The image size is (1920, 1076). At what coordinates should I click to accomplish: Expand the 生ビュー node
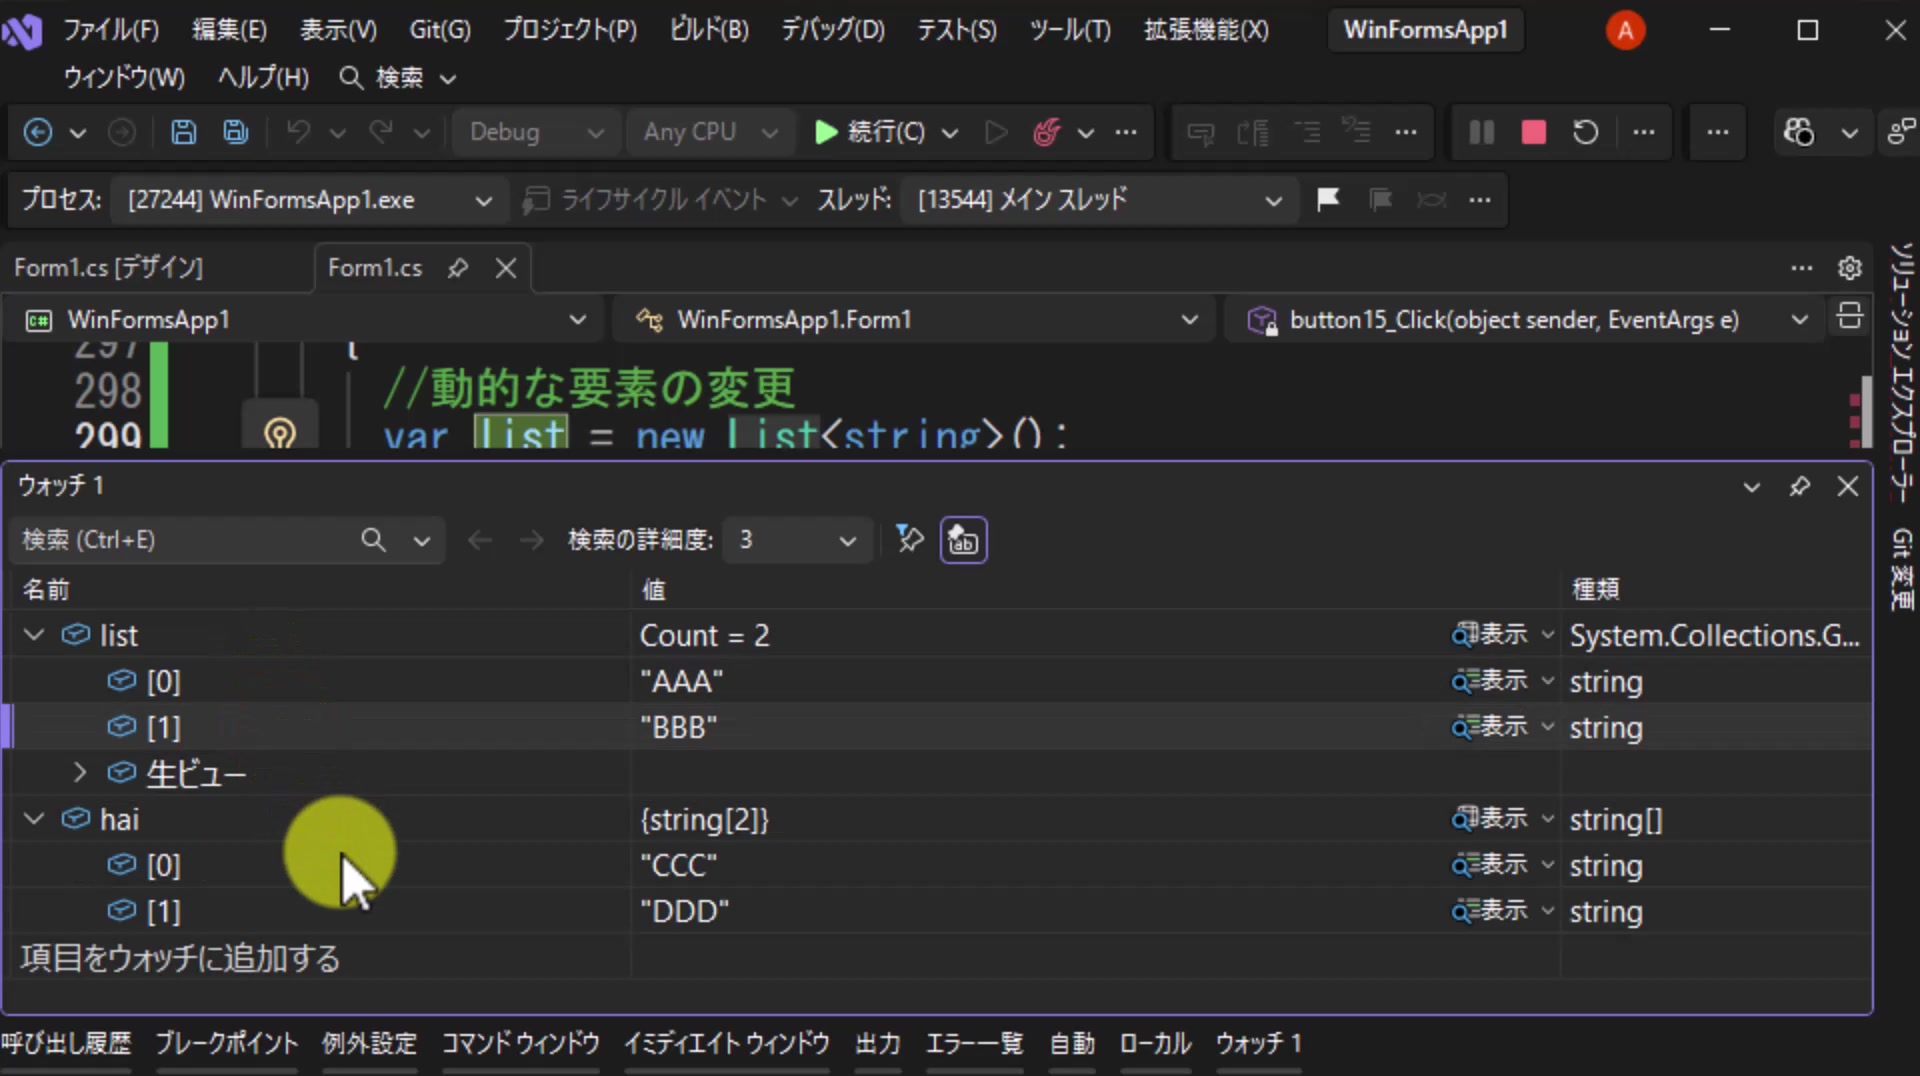tap(80, 773)
